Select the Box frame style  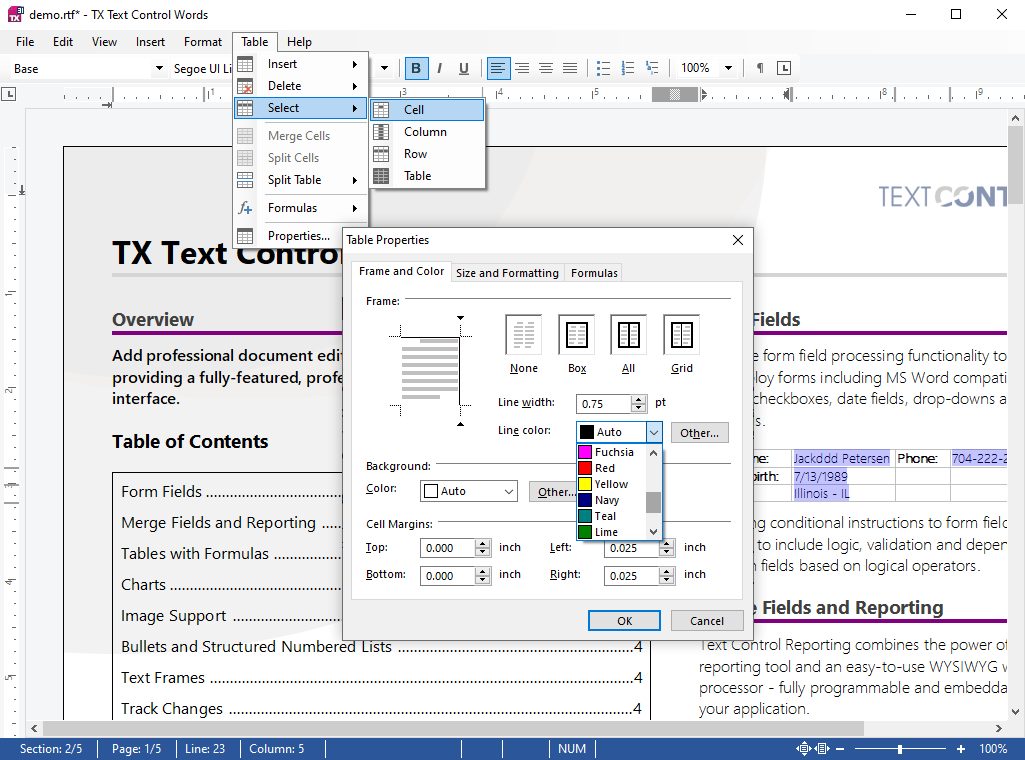click(x=576, y=335)
